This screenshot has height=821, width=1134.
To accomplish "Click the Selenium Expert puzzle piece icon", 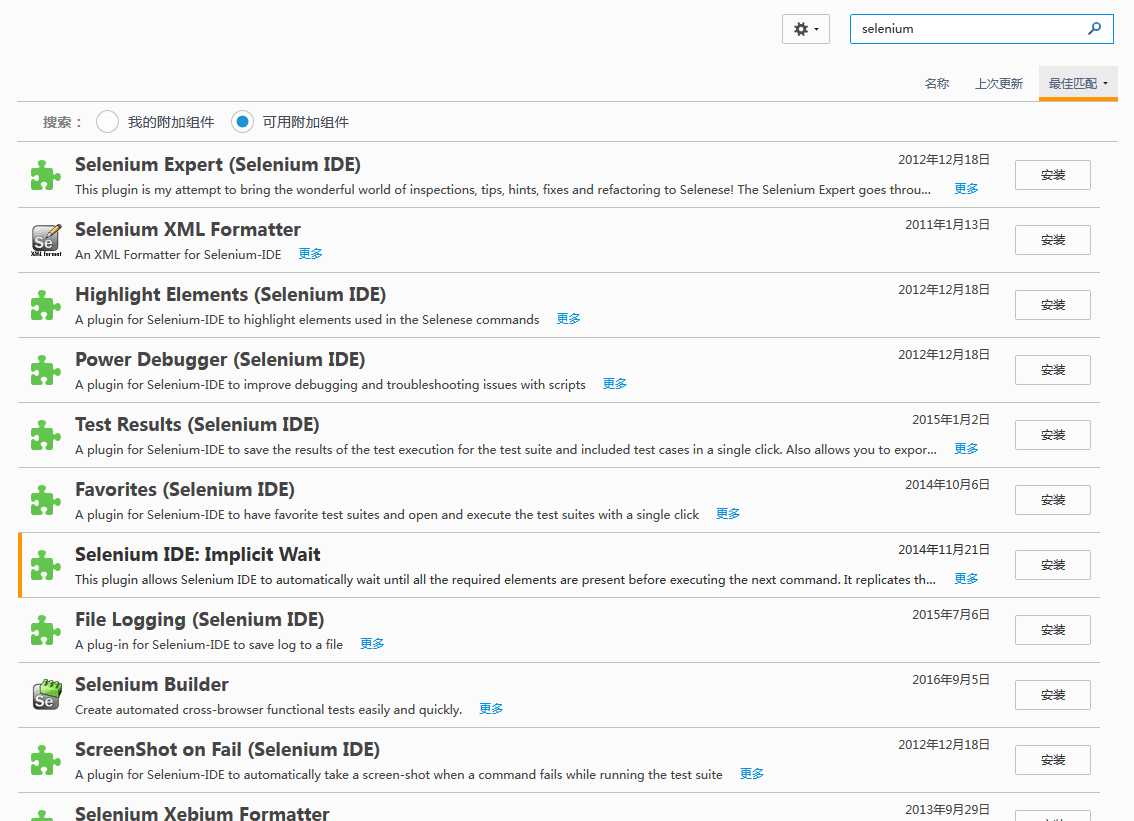I will [x=46, y=176].
